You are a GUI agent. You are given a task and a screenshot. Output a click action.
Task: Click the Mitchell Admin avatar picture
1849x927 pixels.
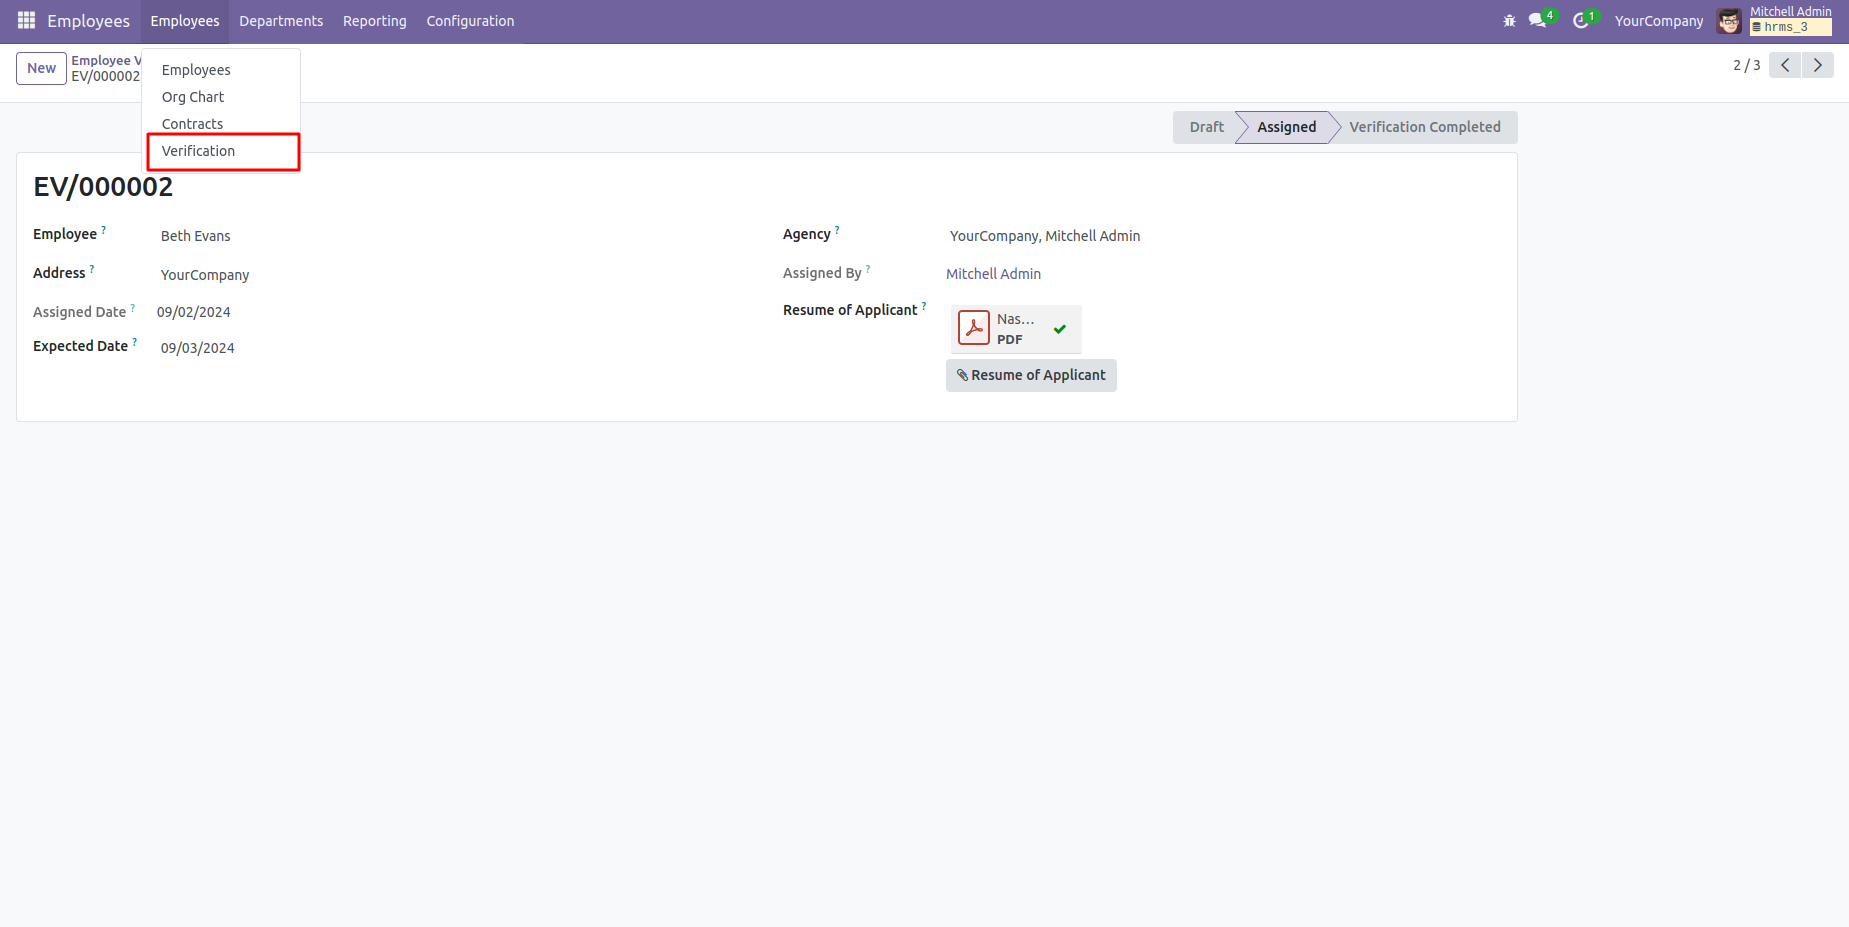pyautogui.click(x=1729, y=21)
